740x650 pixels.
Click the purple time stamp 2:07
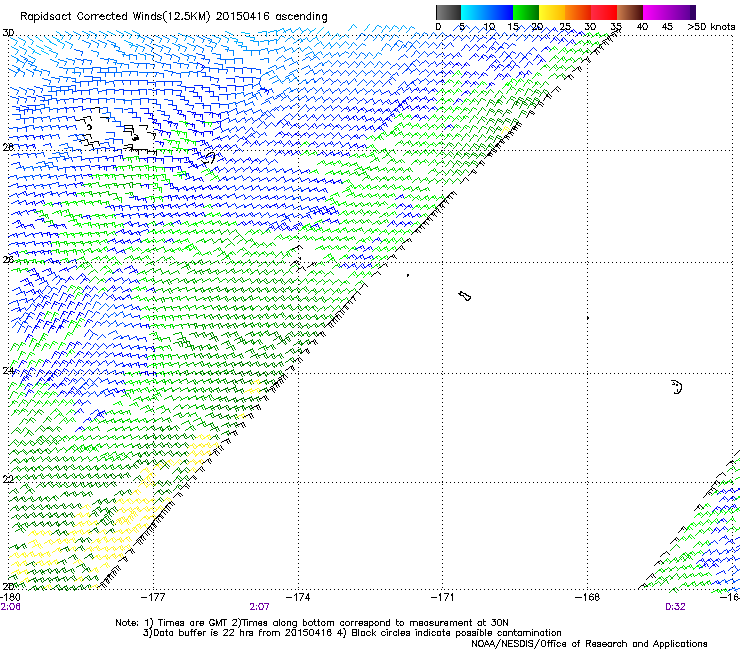[260, 607]
